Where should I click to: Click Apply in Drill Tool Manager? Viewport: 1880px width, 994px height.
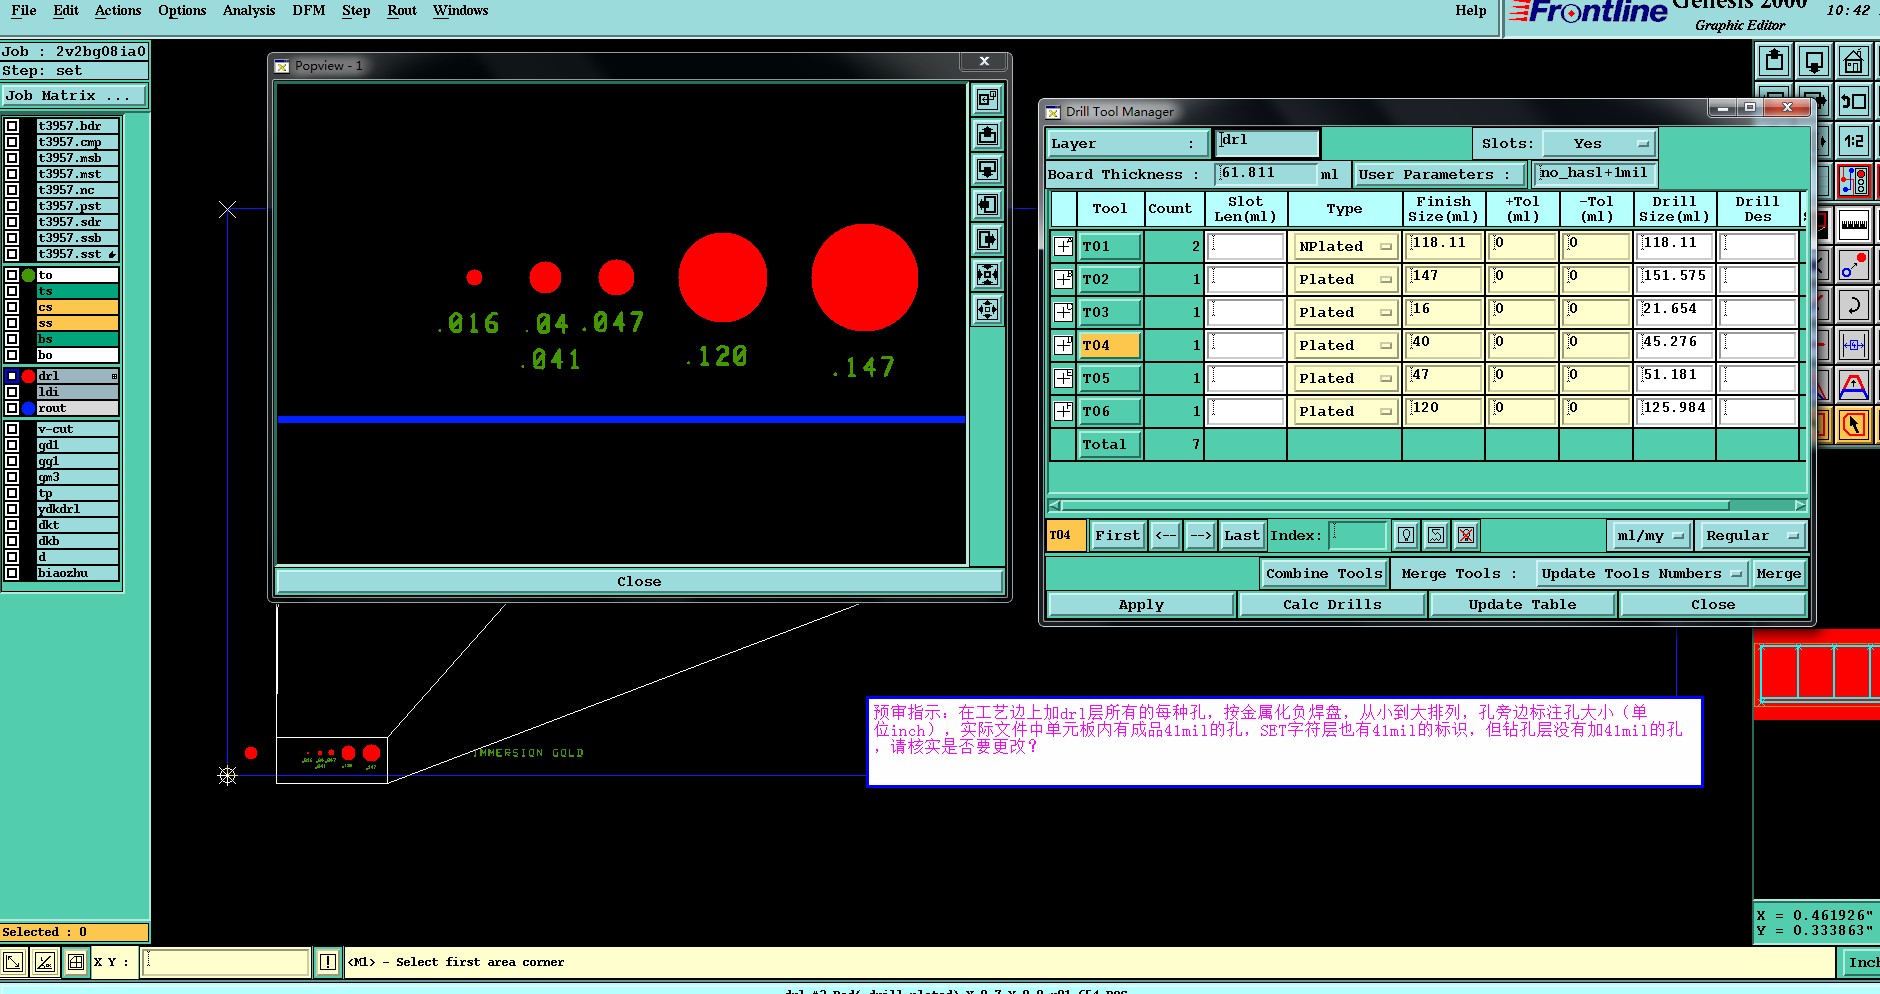pos(1141,604)
